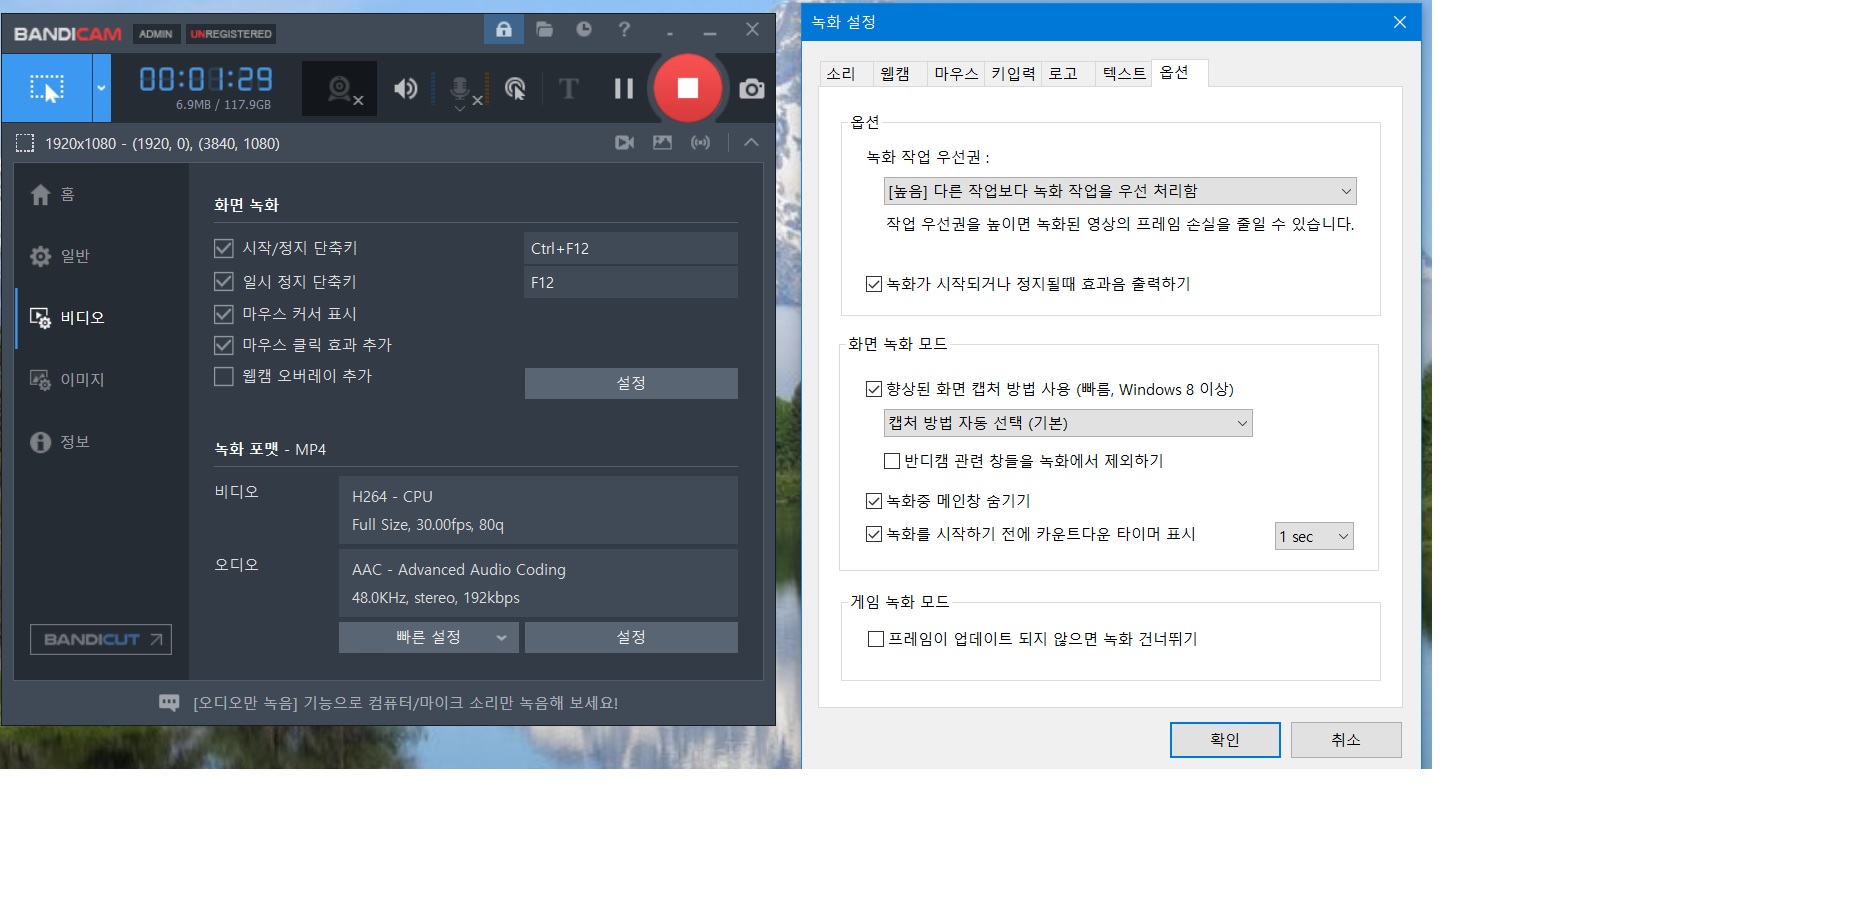
Task: Collapse the Bandicam panel with chevron up
Action: point(751,143)
